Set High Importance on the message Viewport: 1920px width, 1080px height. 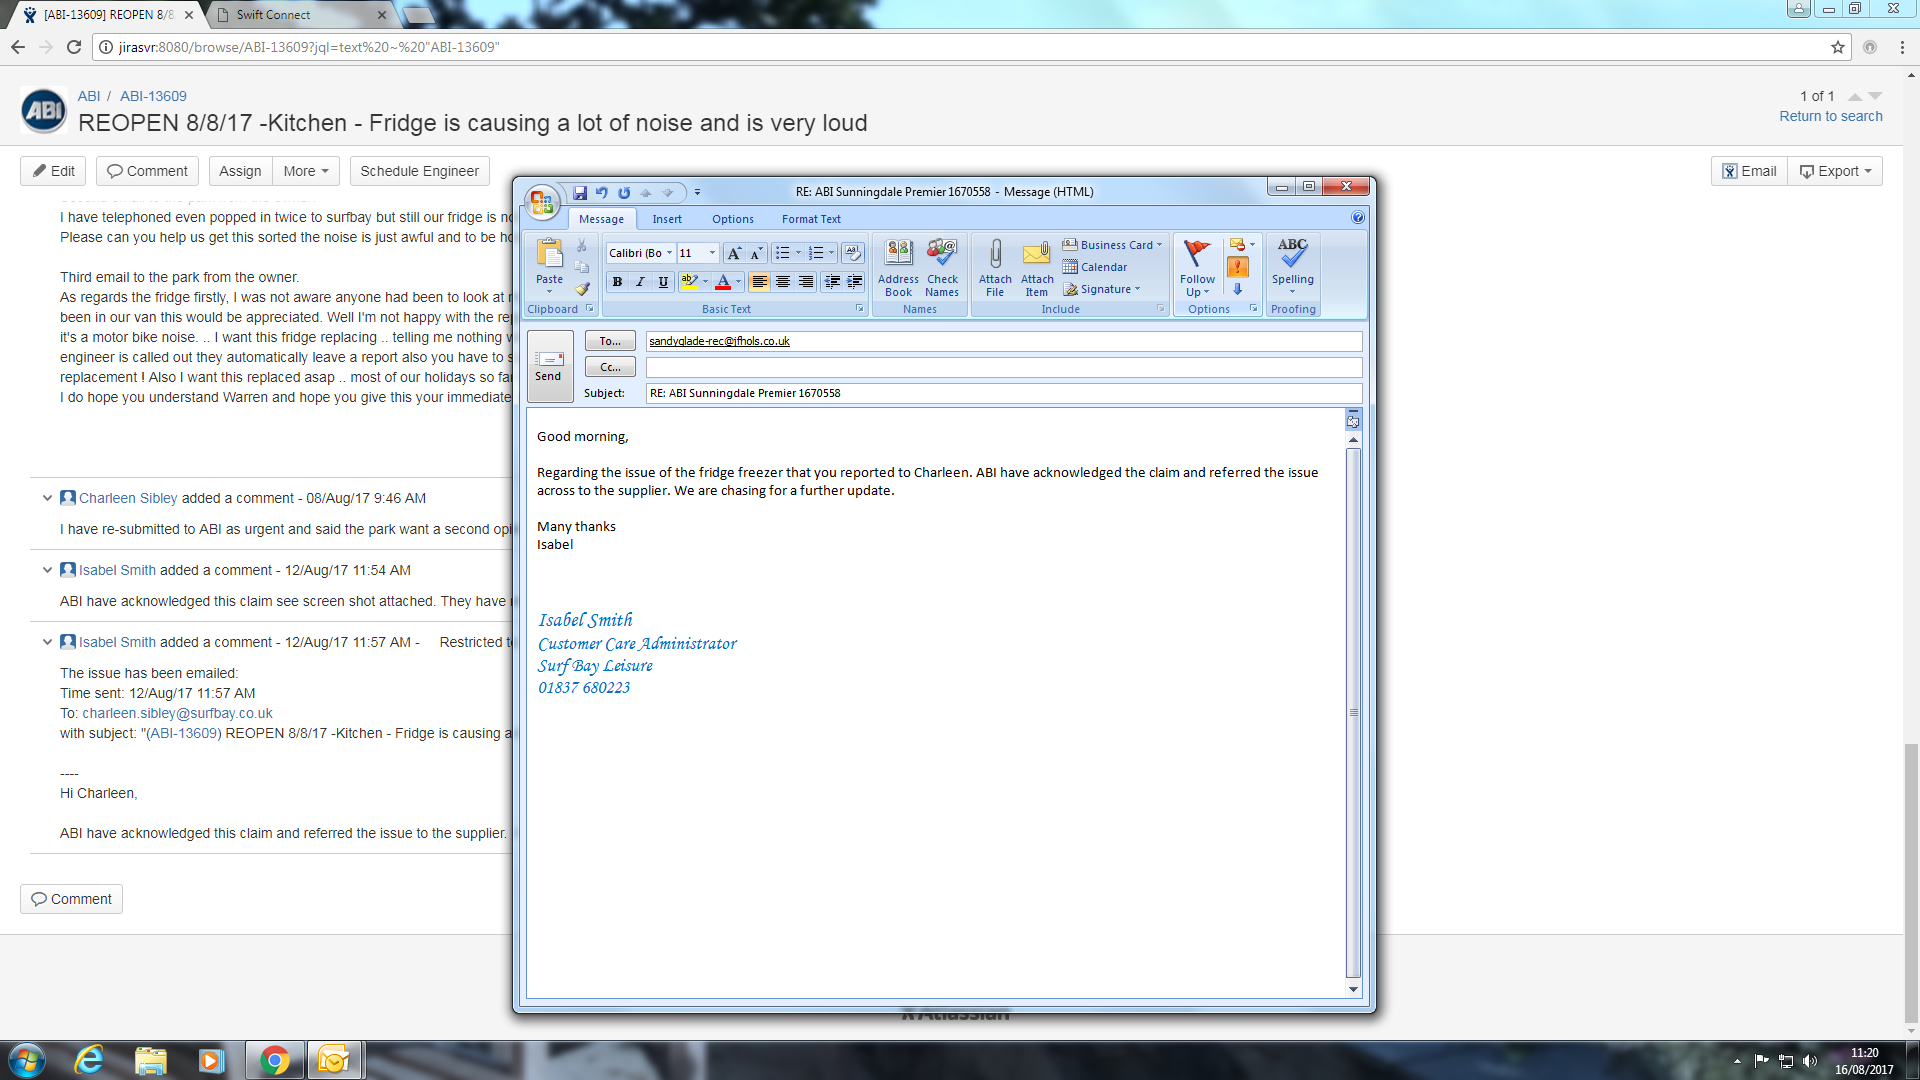pyautogui.click(x=1238, y=267)
